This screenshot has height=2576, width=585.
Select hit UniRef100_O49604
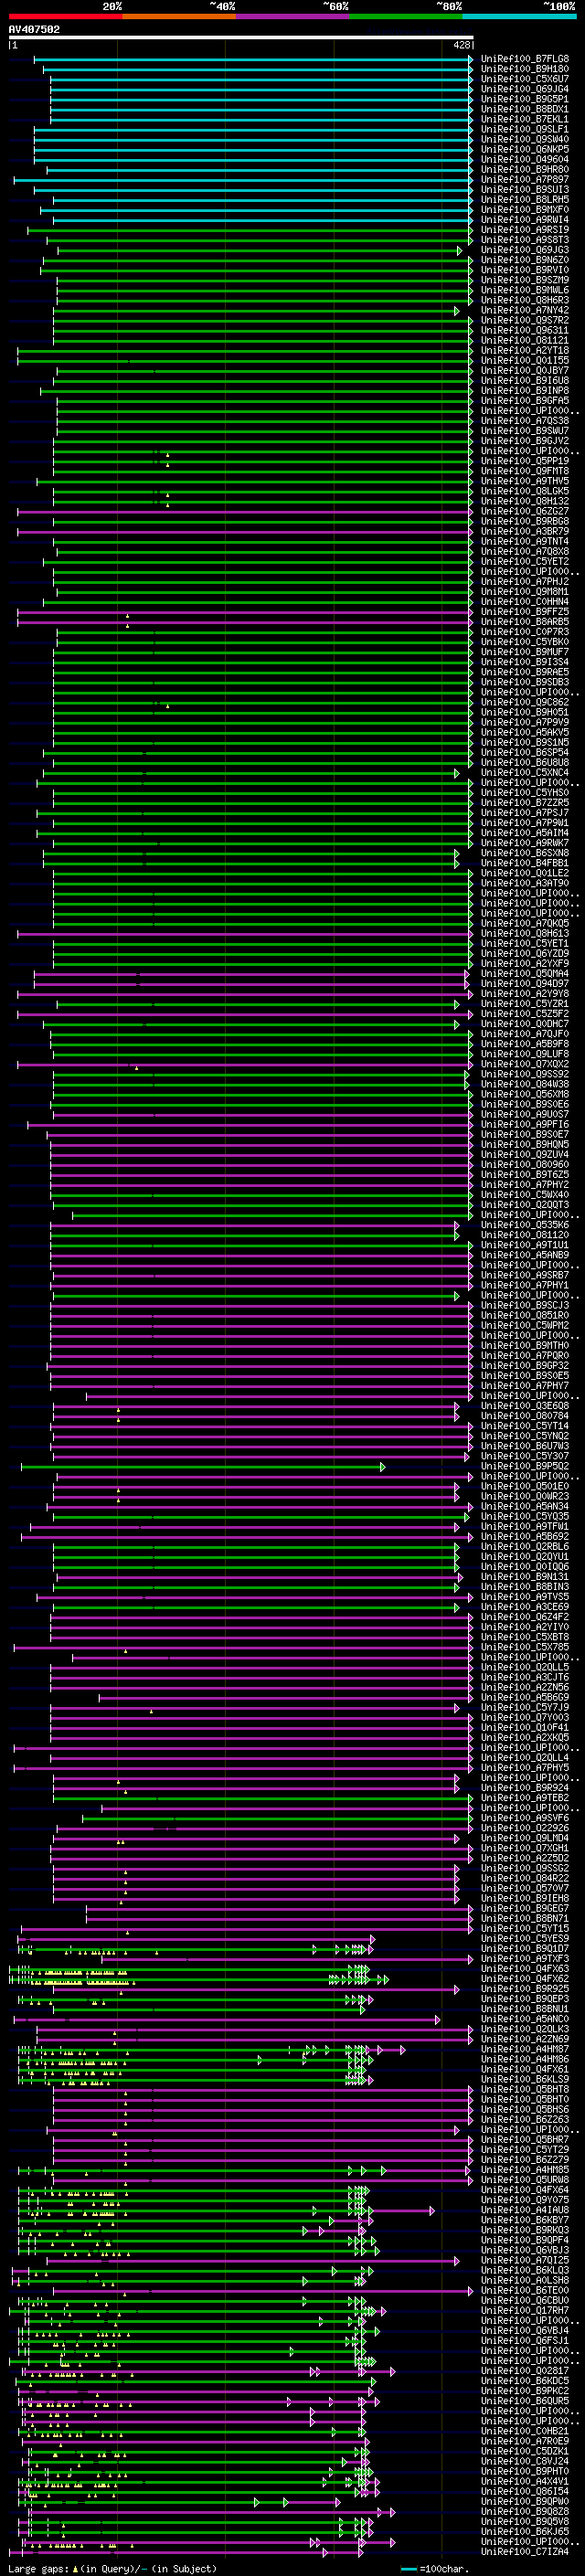pyautogui.click(x=524, y=159)
